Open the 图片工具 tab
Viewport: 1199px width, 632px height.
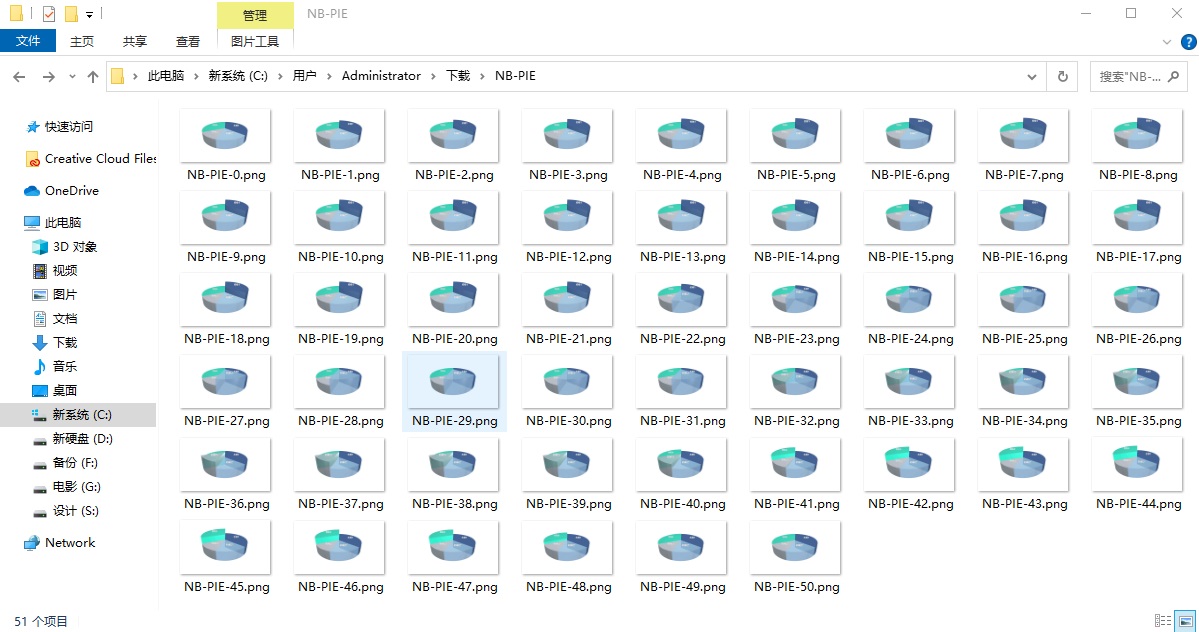(x=255, y=41)
